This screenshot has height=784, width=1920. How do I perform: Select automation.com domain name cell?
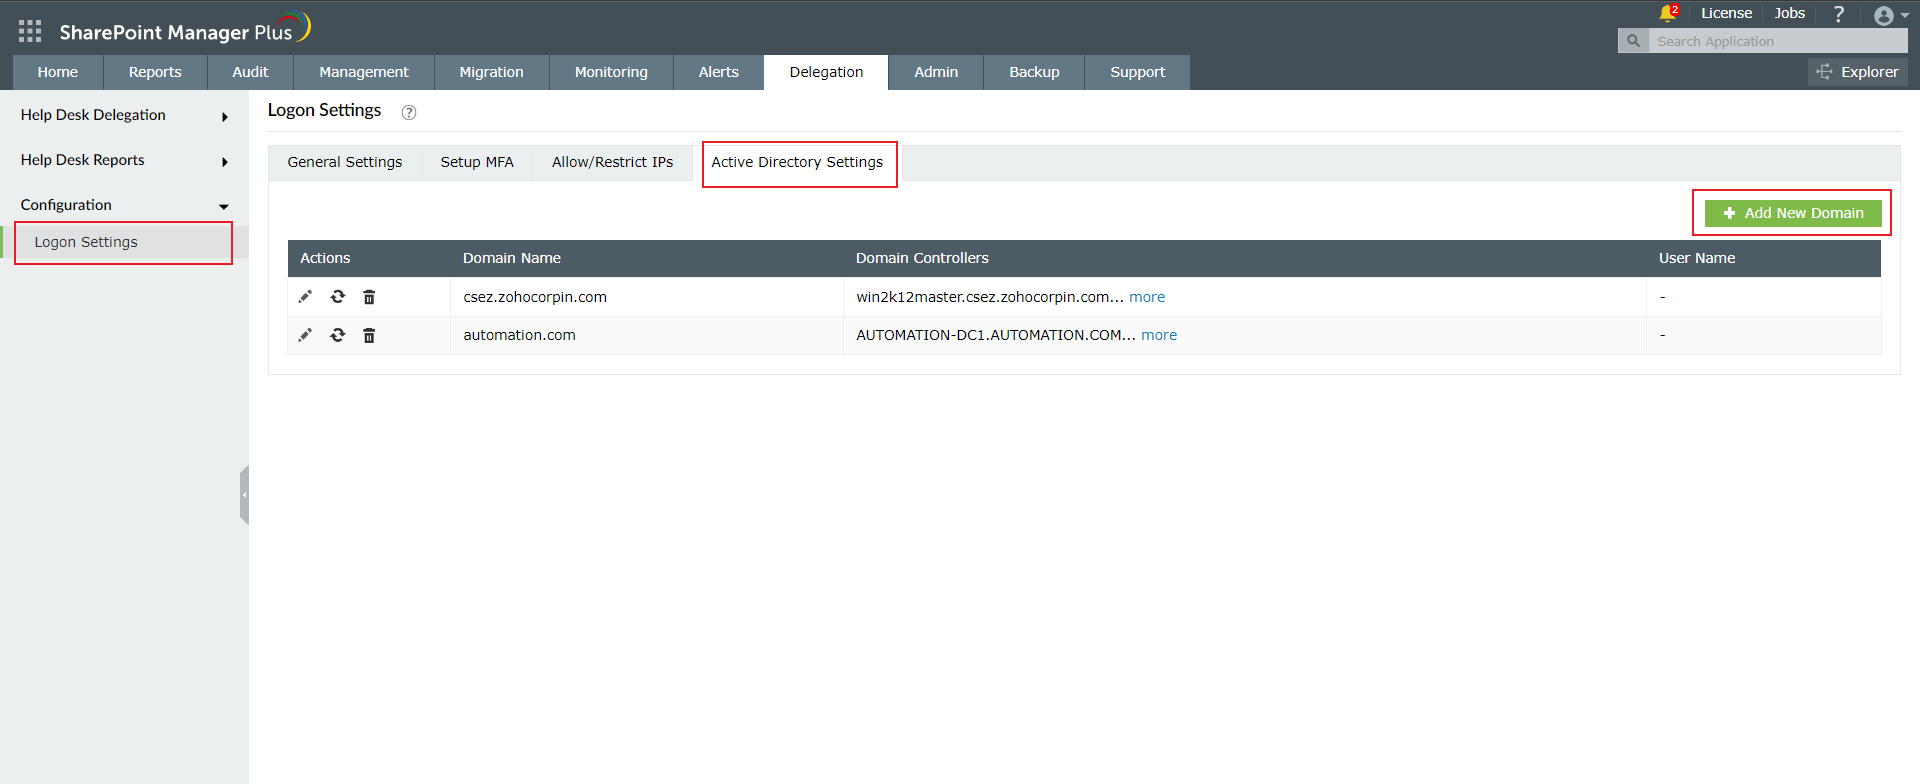(519, 335)
